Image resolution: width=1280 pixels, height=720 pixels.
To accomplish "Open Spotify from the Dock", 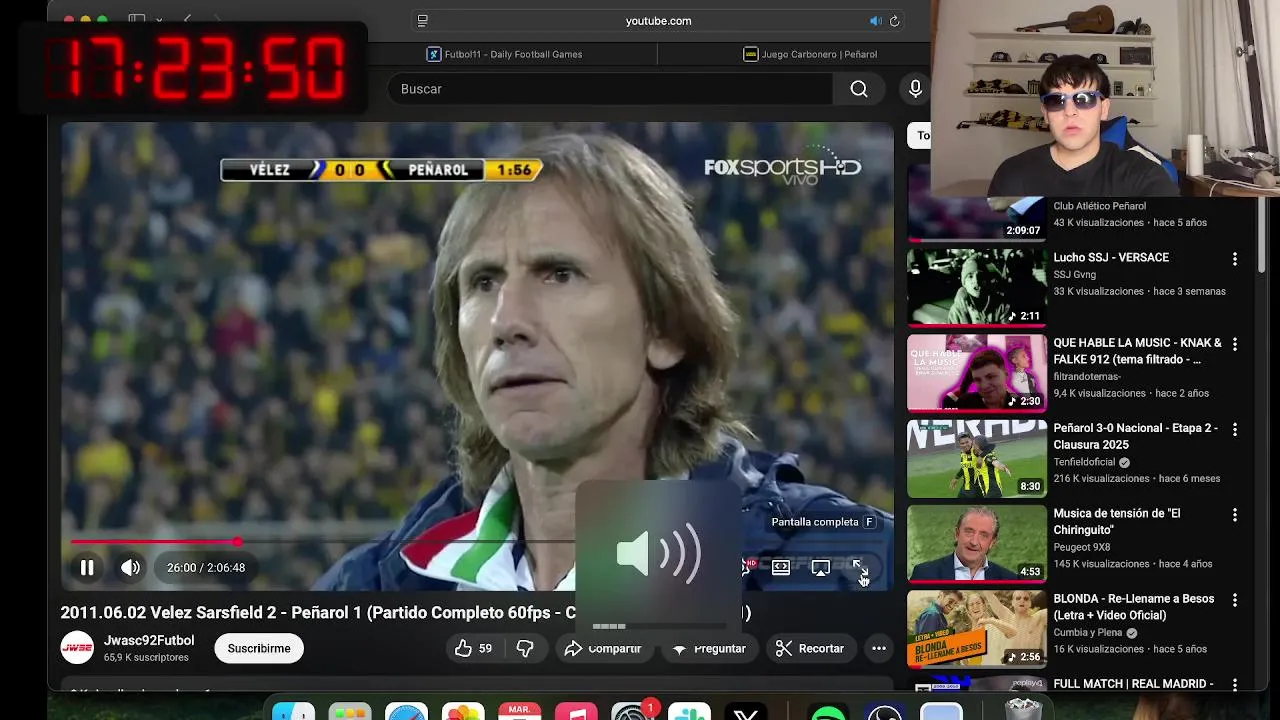I will coord(828,712).
